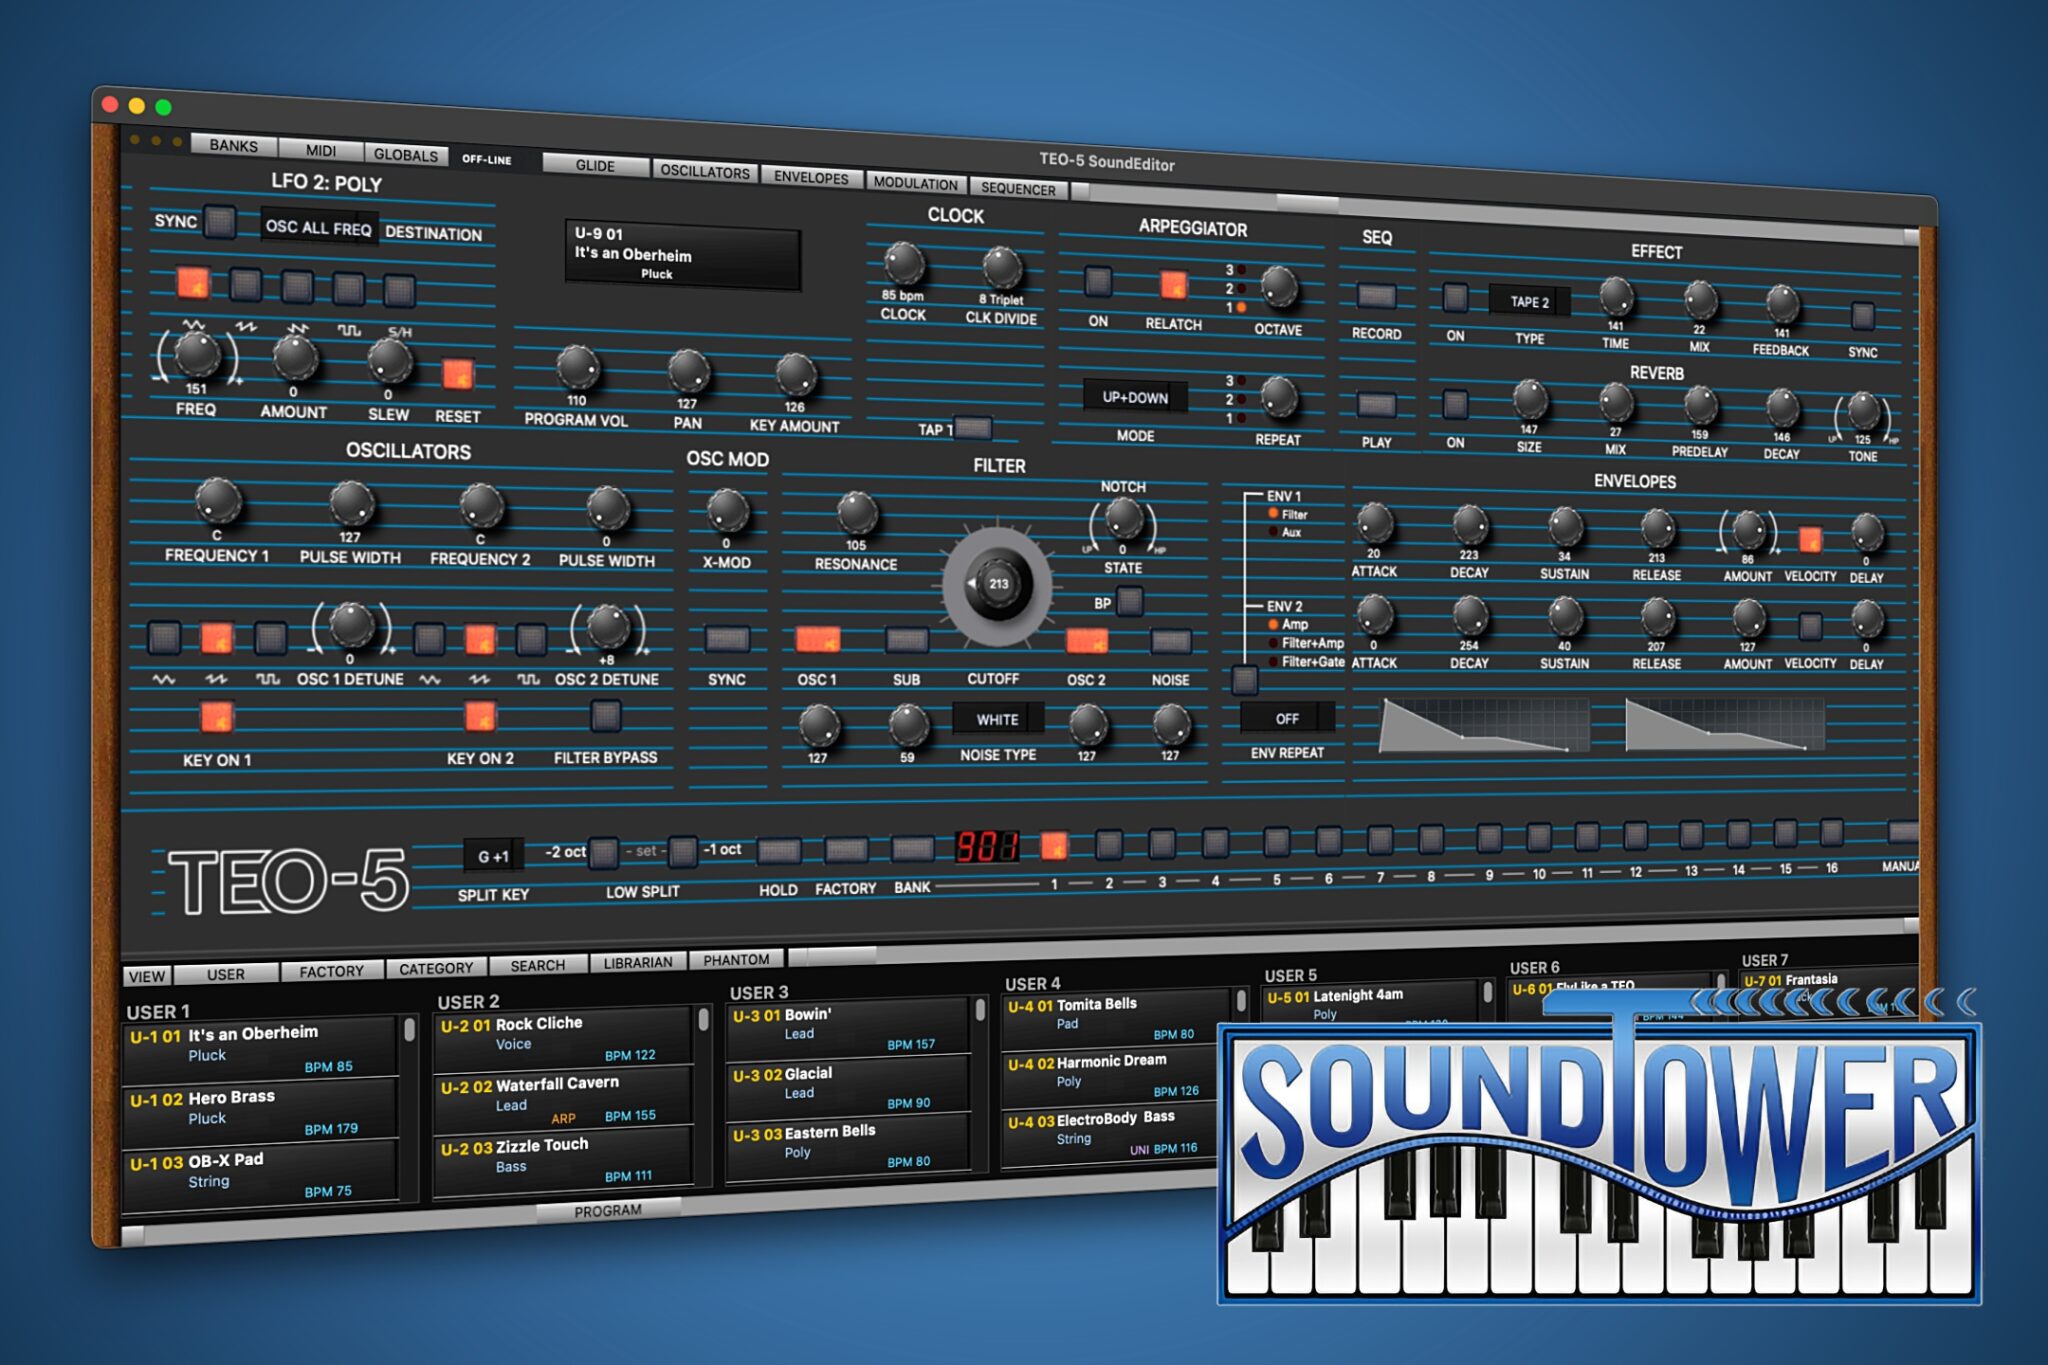Open the WHITE noise type selector

tap(997, 719)
